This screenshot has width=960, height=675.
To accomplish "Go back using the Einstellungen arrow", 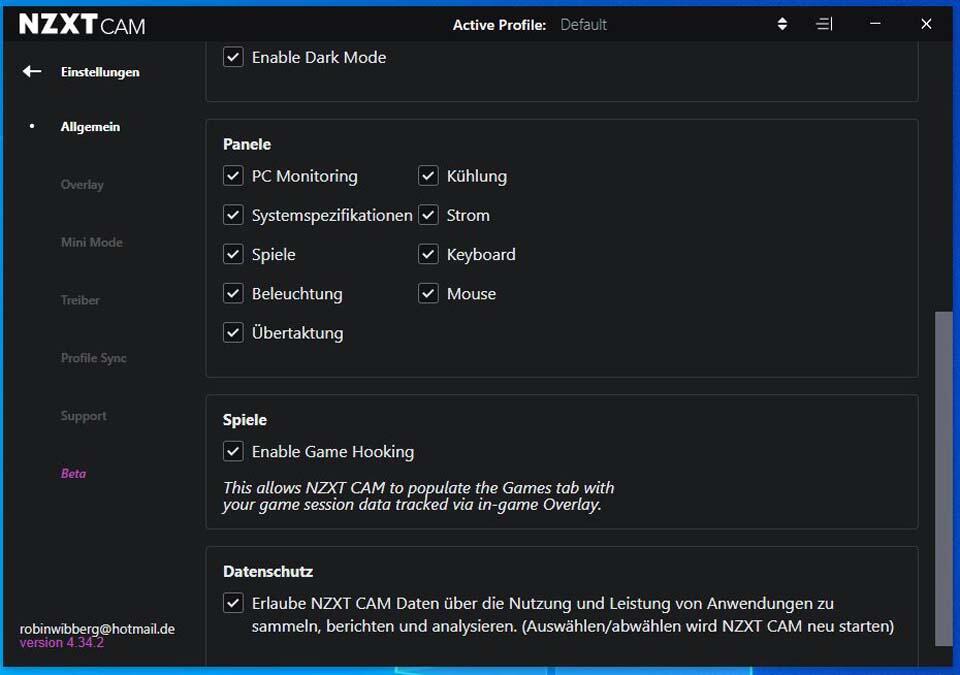I will point(32,72).
